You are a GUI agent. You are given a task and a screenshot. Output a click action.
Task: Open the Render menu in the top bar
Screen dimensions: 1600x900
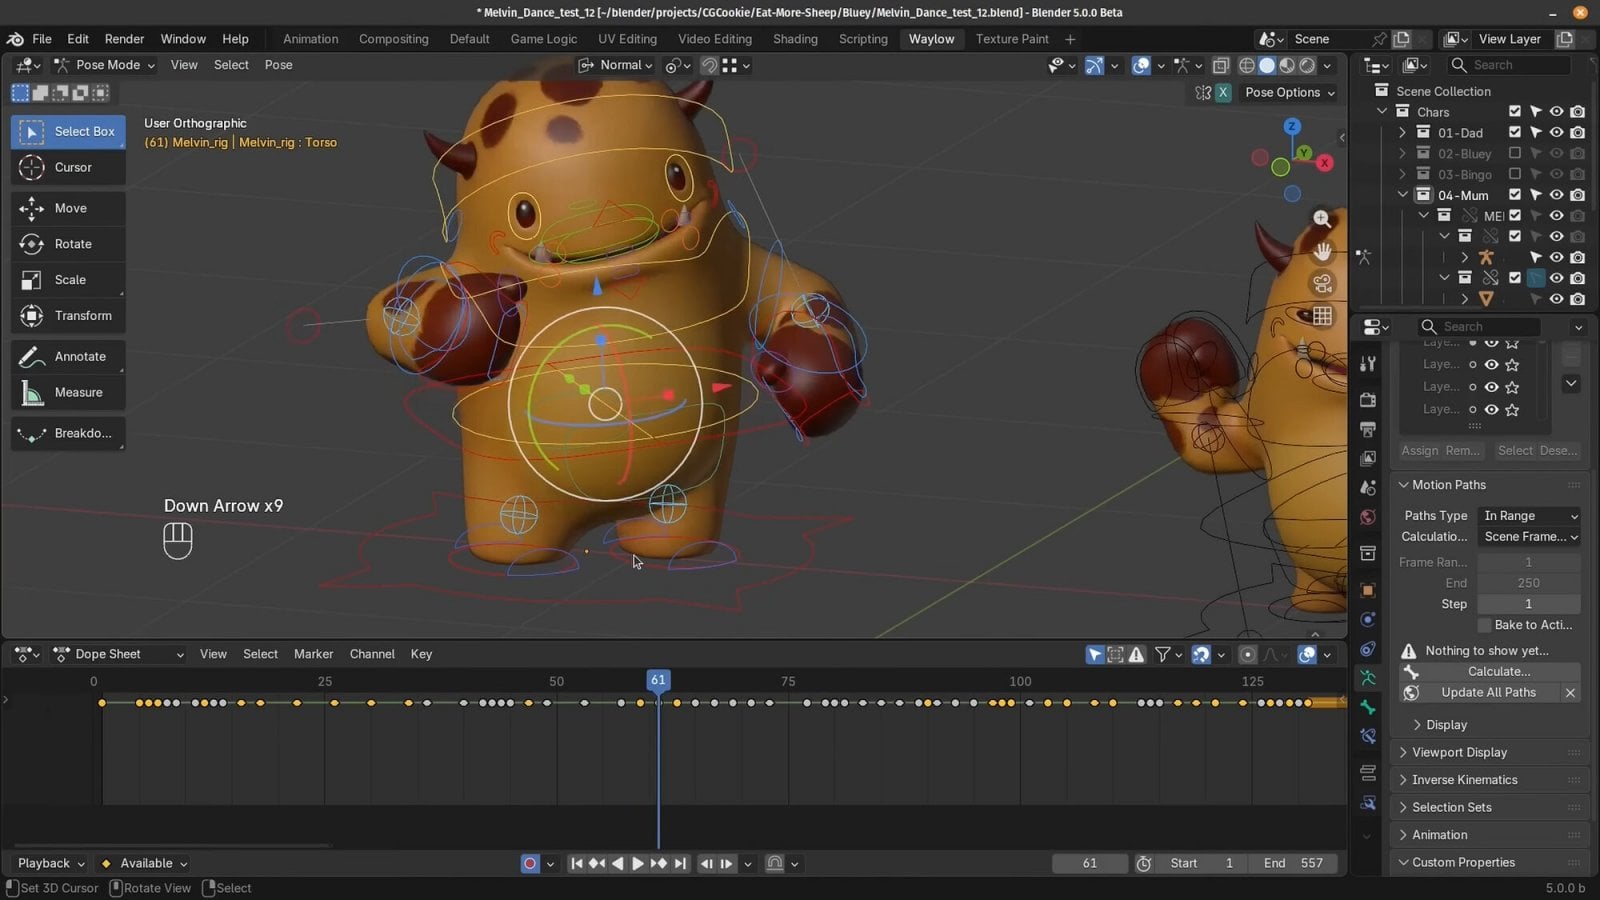pyautogui.click(x=124, y=38)
